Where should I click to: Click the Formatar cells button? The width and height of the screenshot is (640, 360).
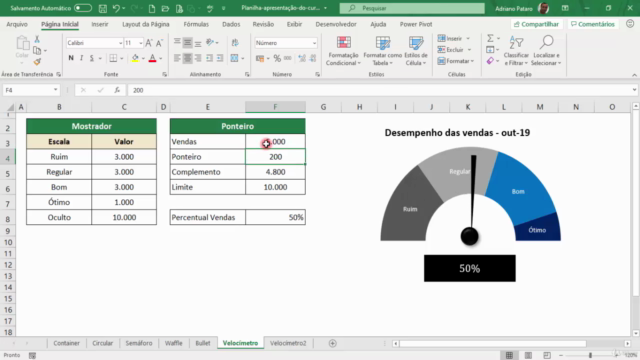(x=456, y=61)
